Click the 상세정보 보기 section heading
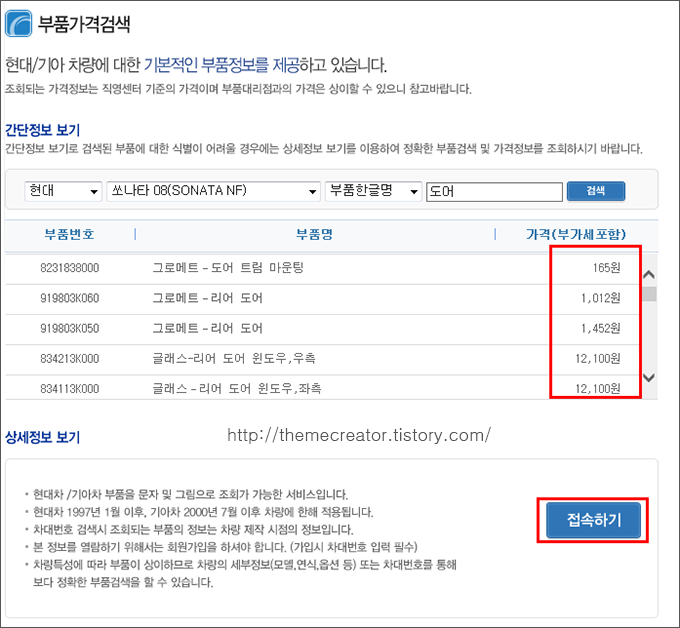Image resolution: width=680 pixels, height=628 pixels. (42, 437)
